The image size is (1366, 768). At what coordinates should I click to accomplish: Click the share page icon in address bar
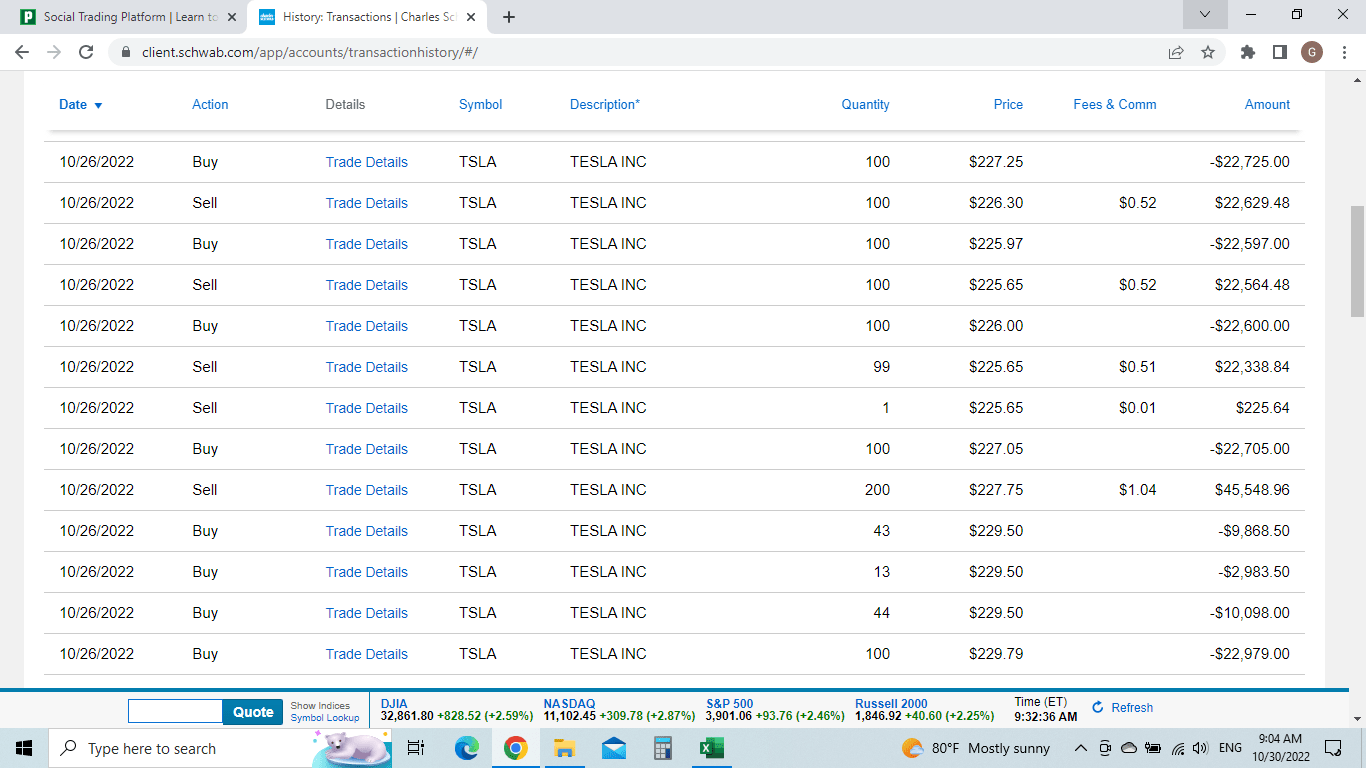[x=1176, y=52]
